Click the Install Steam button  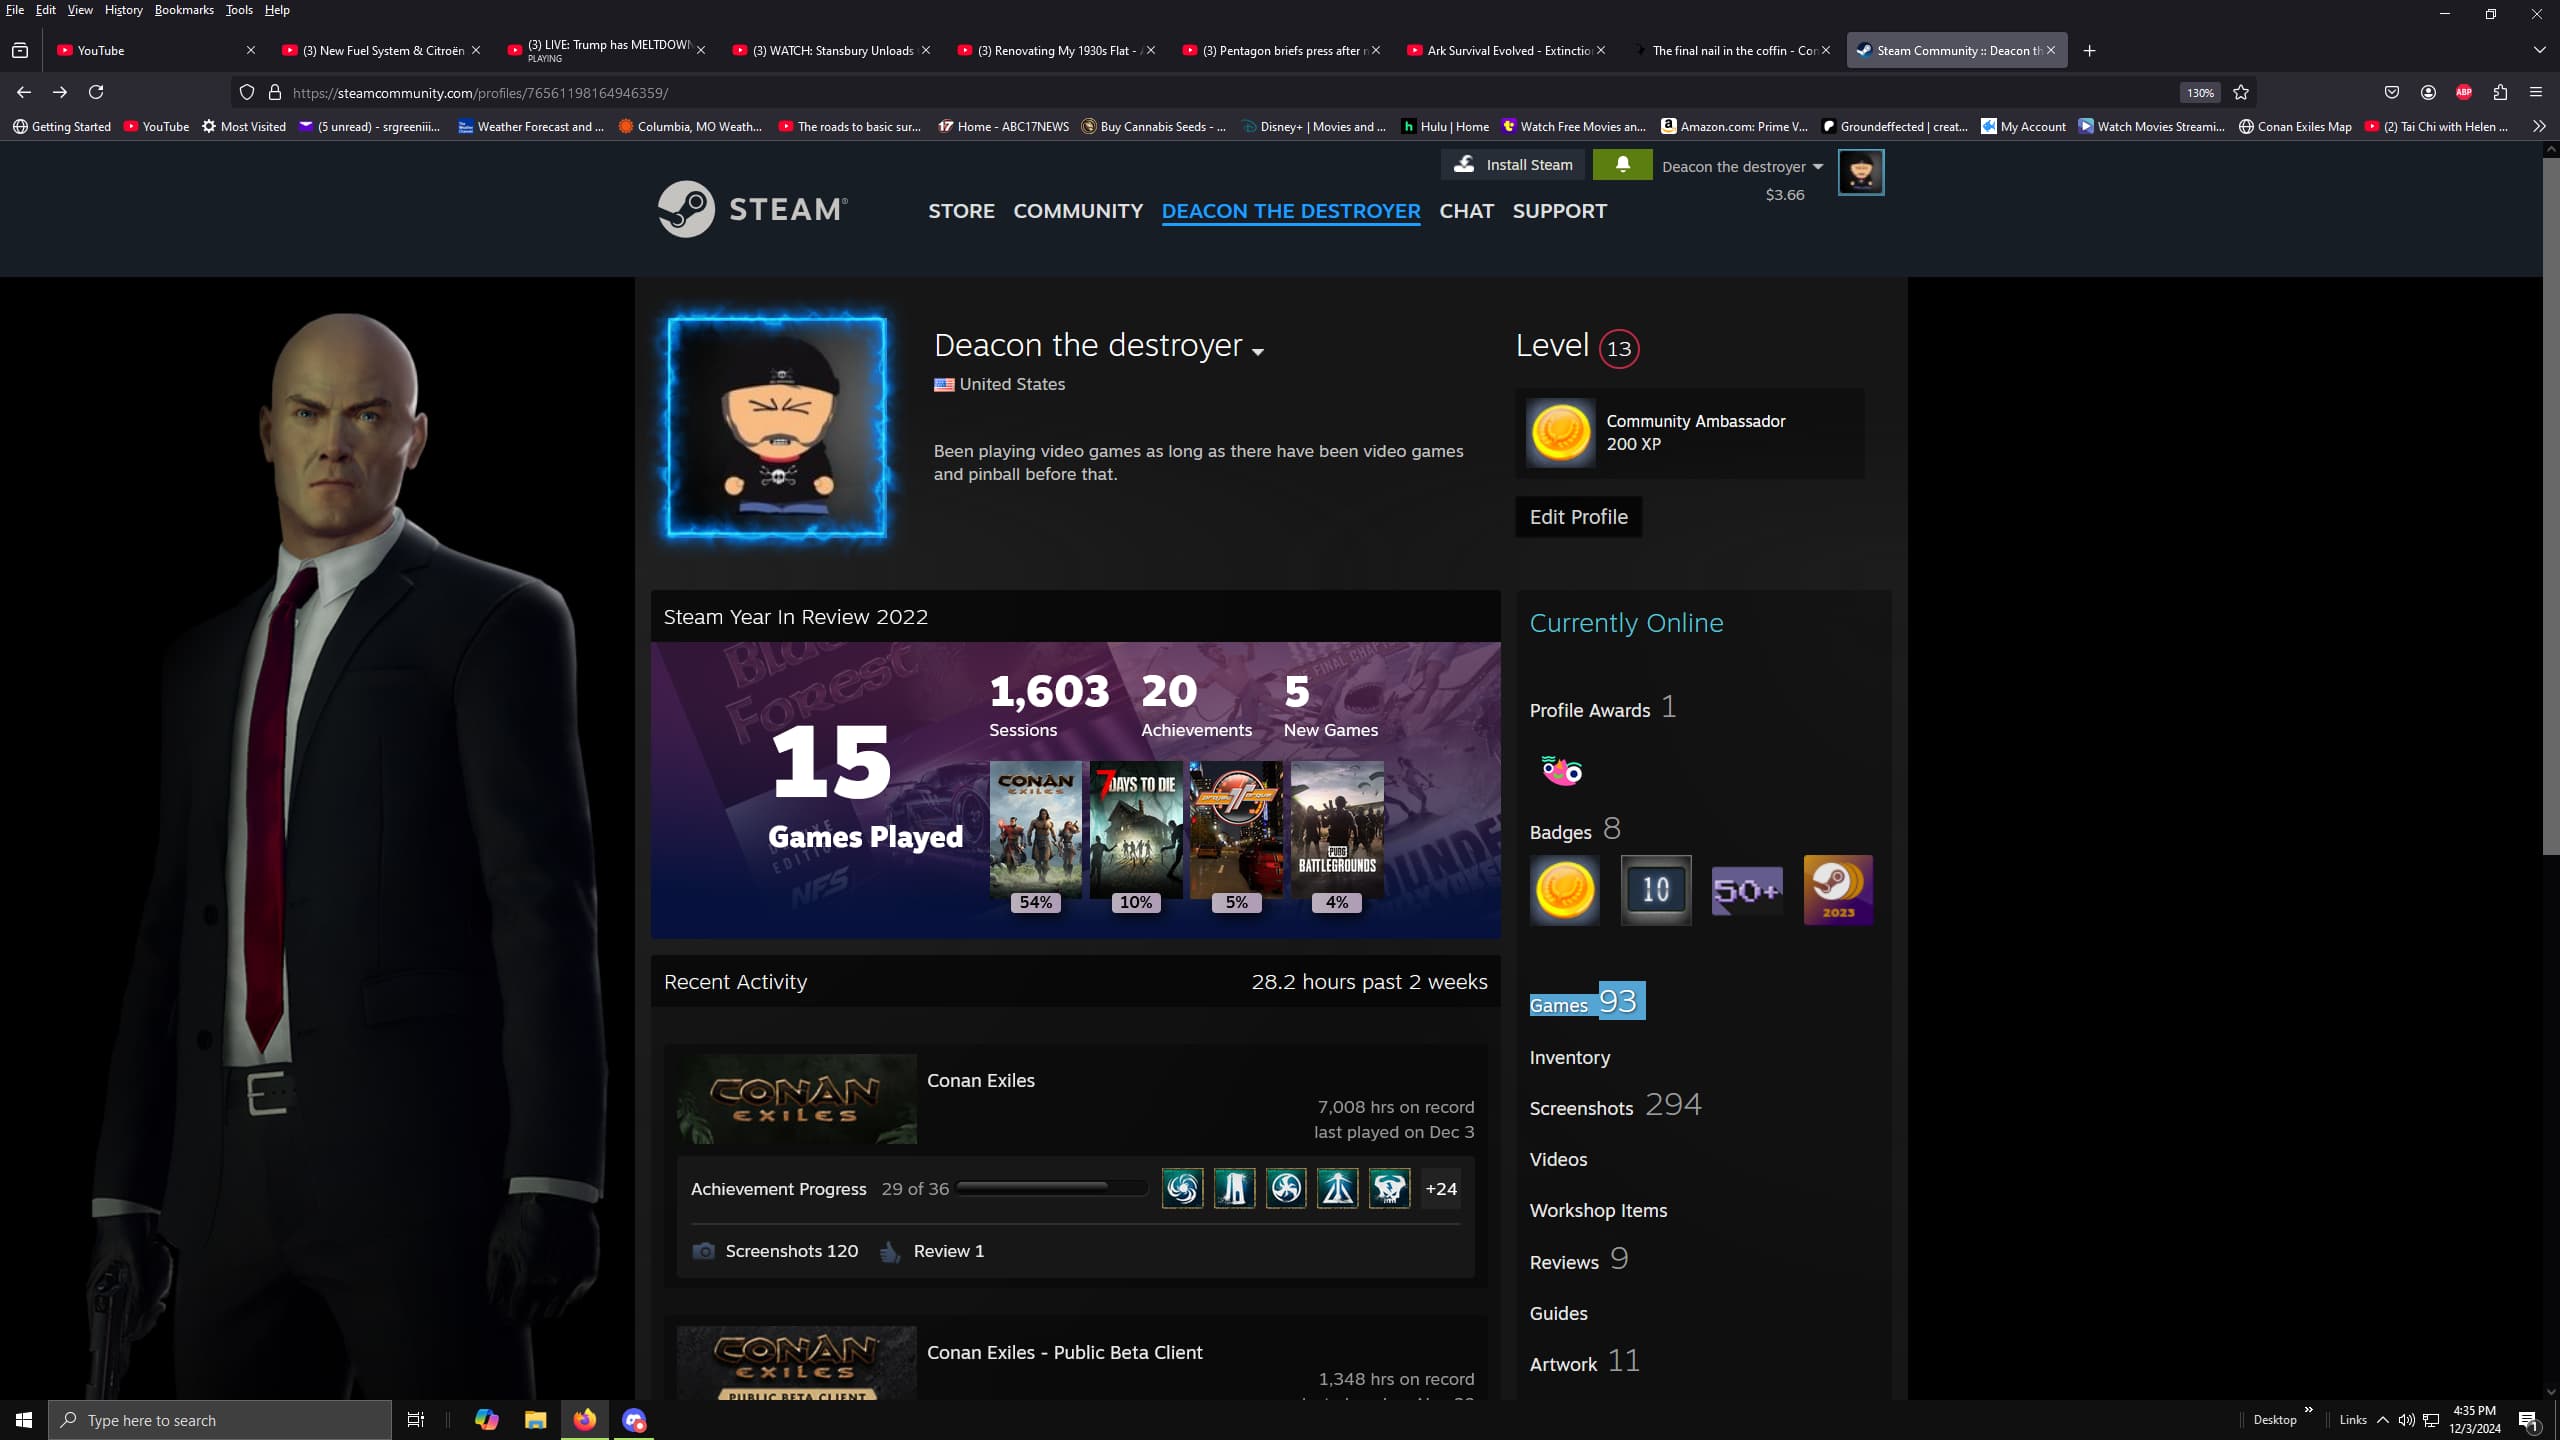pos(1513,164)
